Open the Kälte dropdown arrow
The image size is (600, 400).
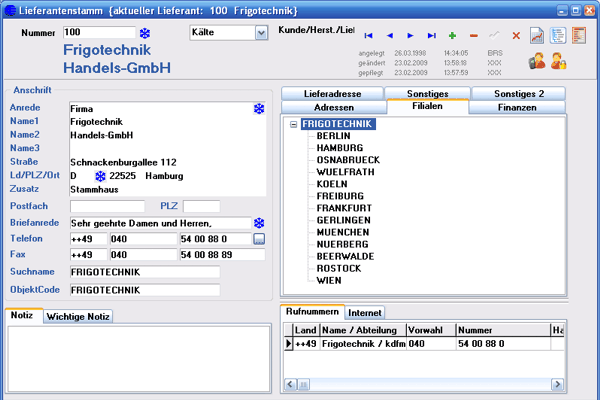click(x=261, y=33)
